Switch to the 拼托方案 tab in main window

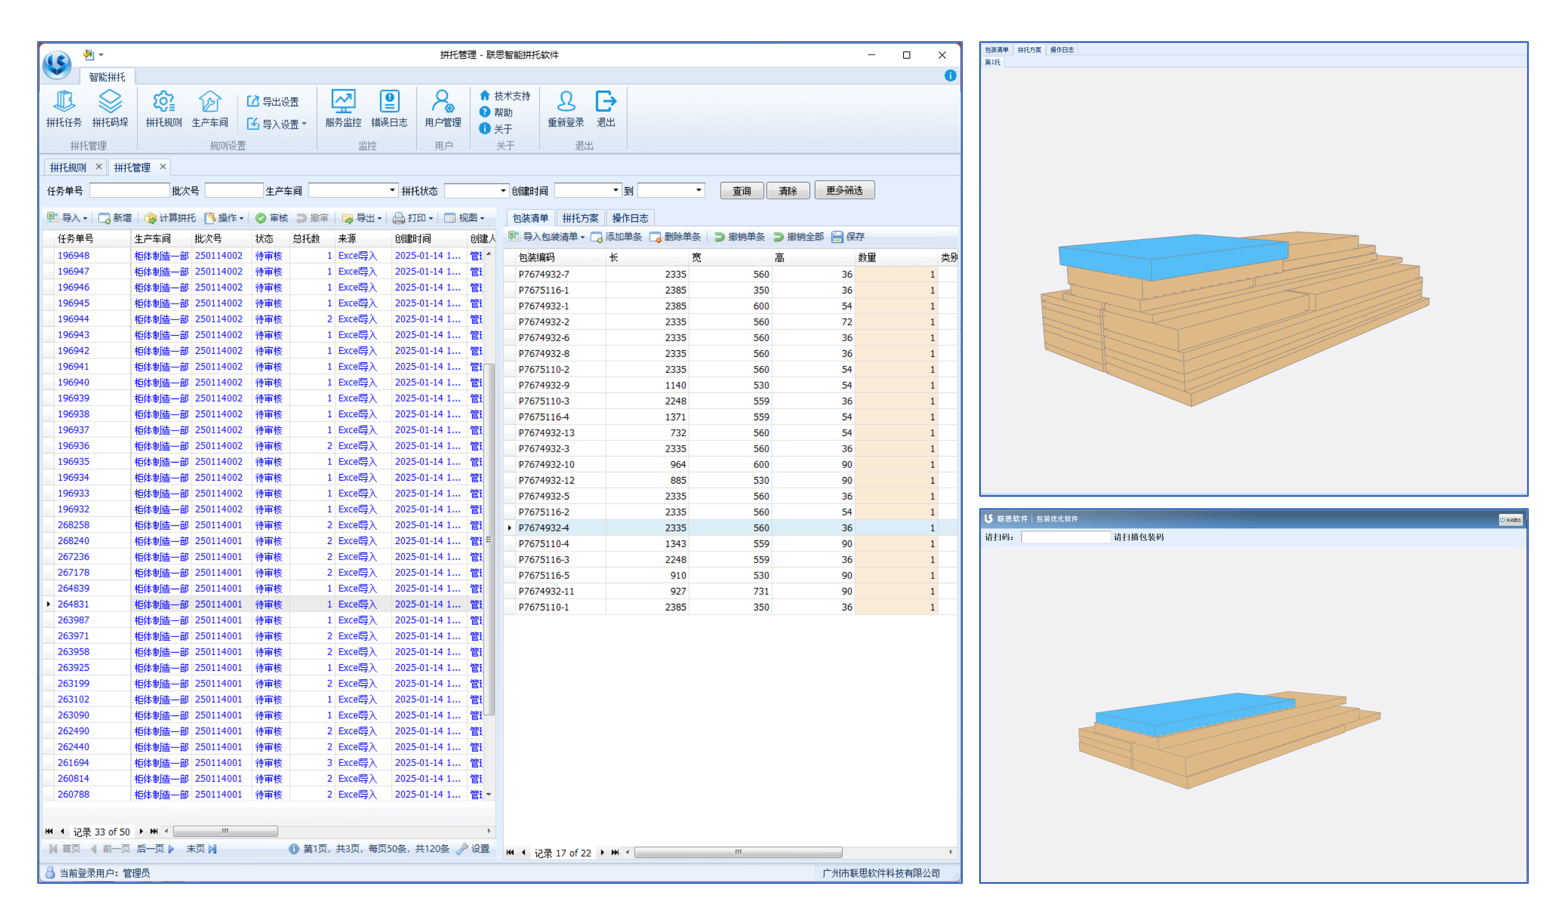[580, 218]
